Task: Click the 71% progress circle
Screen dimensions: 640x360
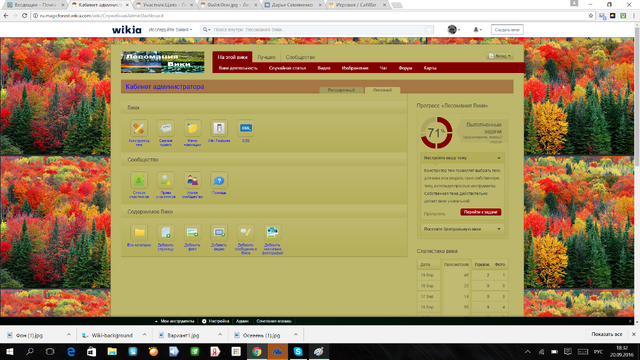Action: pos(436,133)
